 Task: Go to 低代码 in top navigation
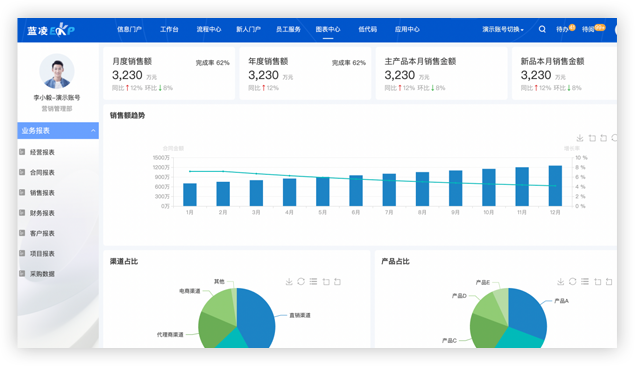tap(368, 29)
